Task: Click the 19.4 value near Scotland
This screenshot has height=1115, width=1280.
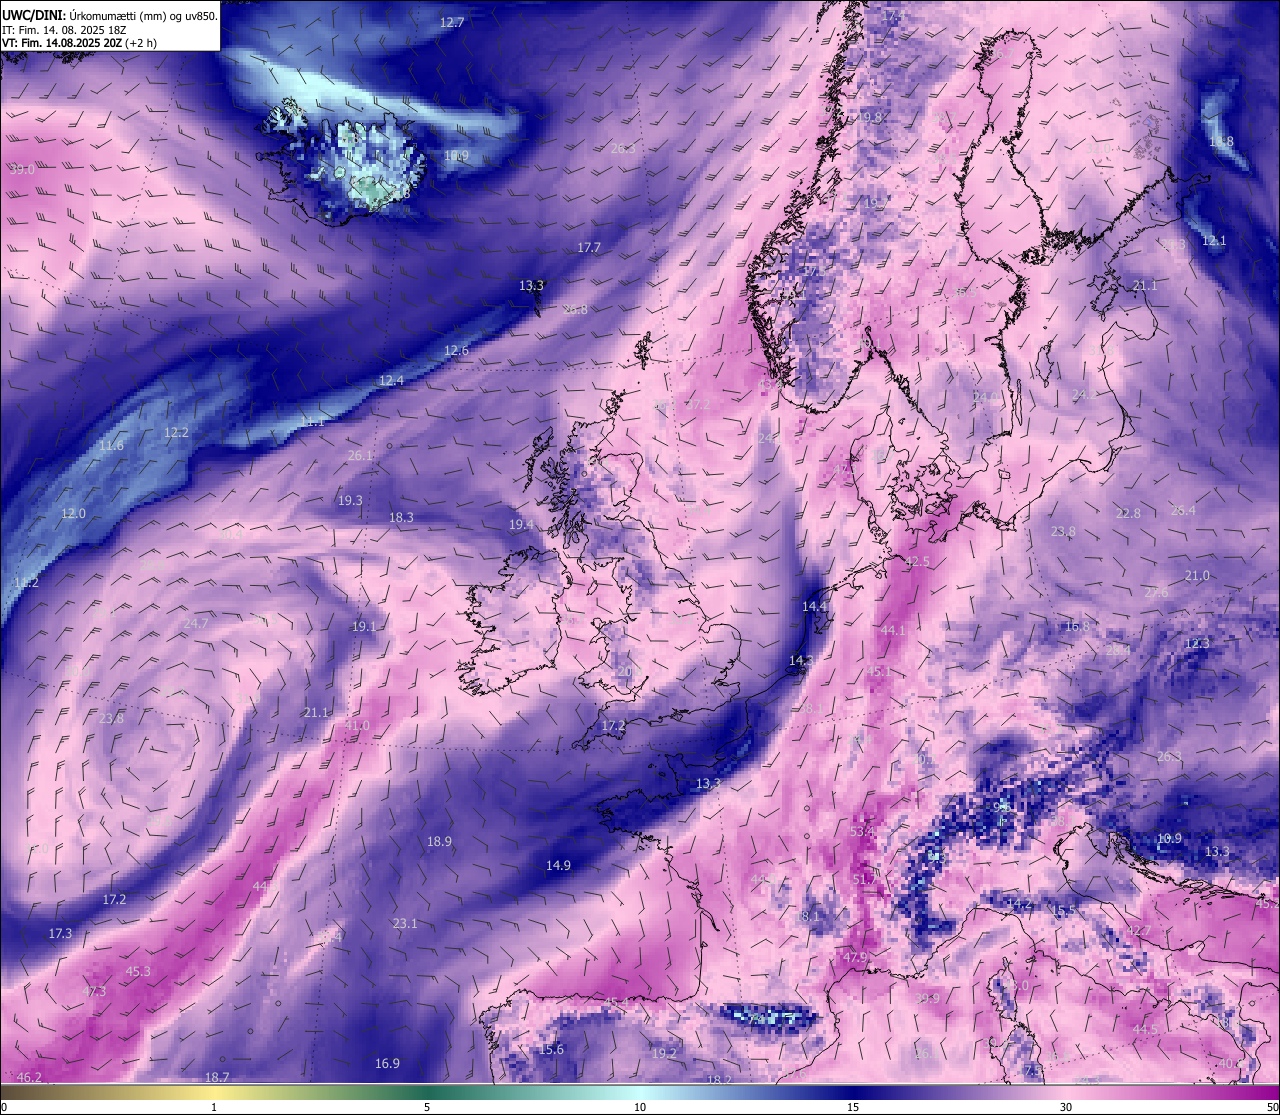Action: coord(521,524)
